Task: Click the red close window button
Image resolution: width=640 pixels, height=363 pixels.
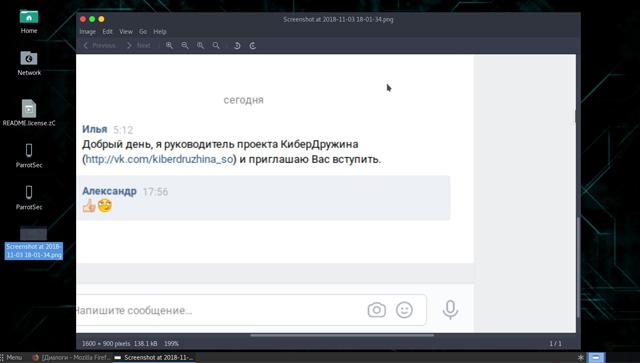Action: pos(83,19)
